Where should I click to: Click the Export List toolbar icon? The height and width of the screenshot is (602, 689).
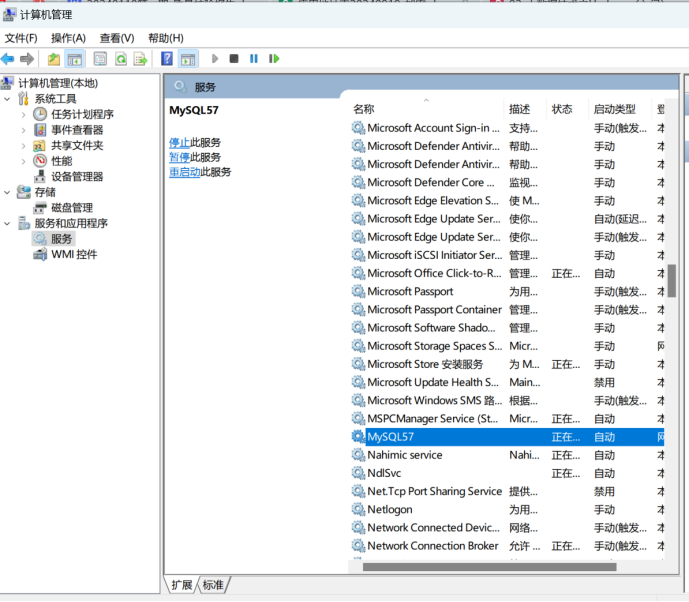click(140, 59)
